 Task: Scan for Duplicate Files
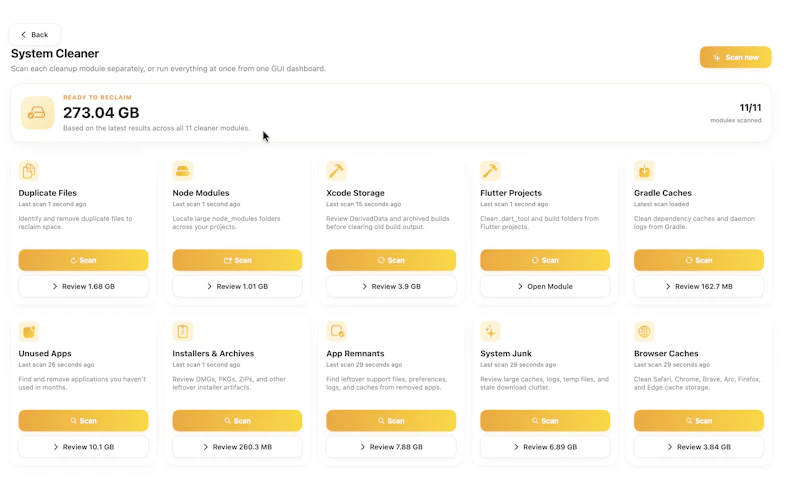pos(84,260)
